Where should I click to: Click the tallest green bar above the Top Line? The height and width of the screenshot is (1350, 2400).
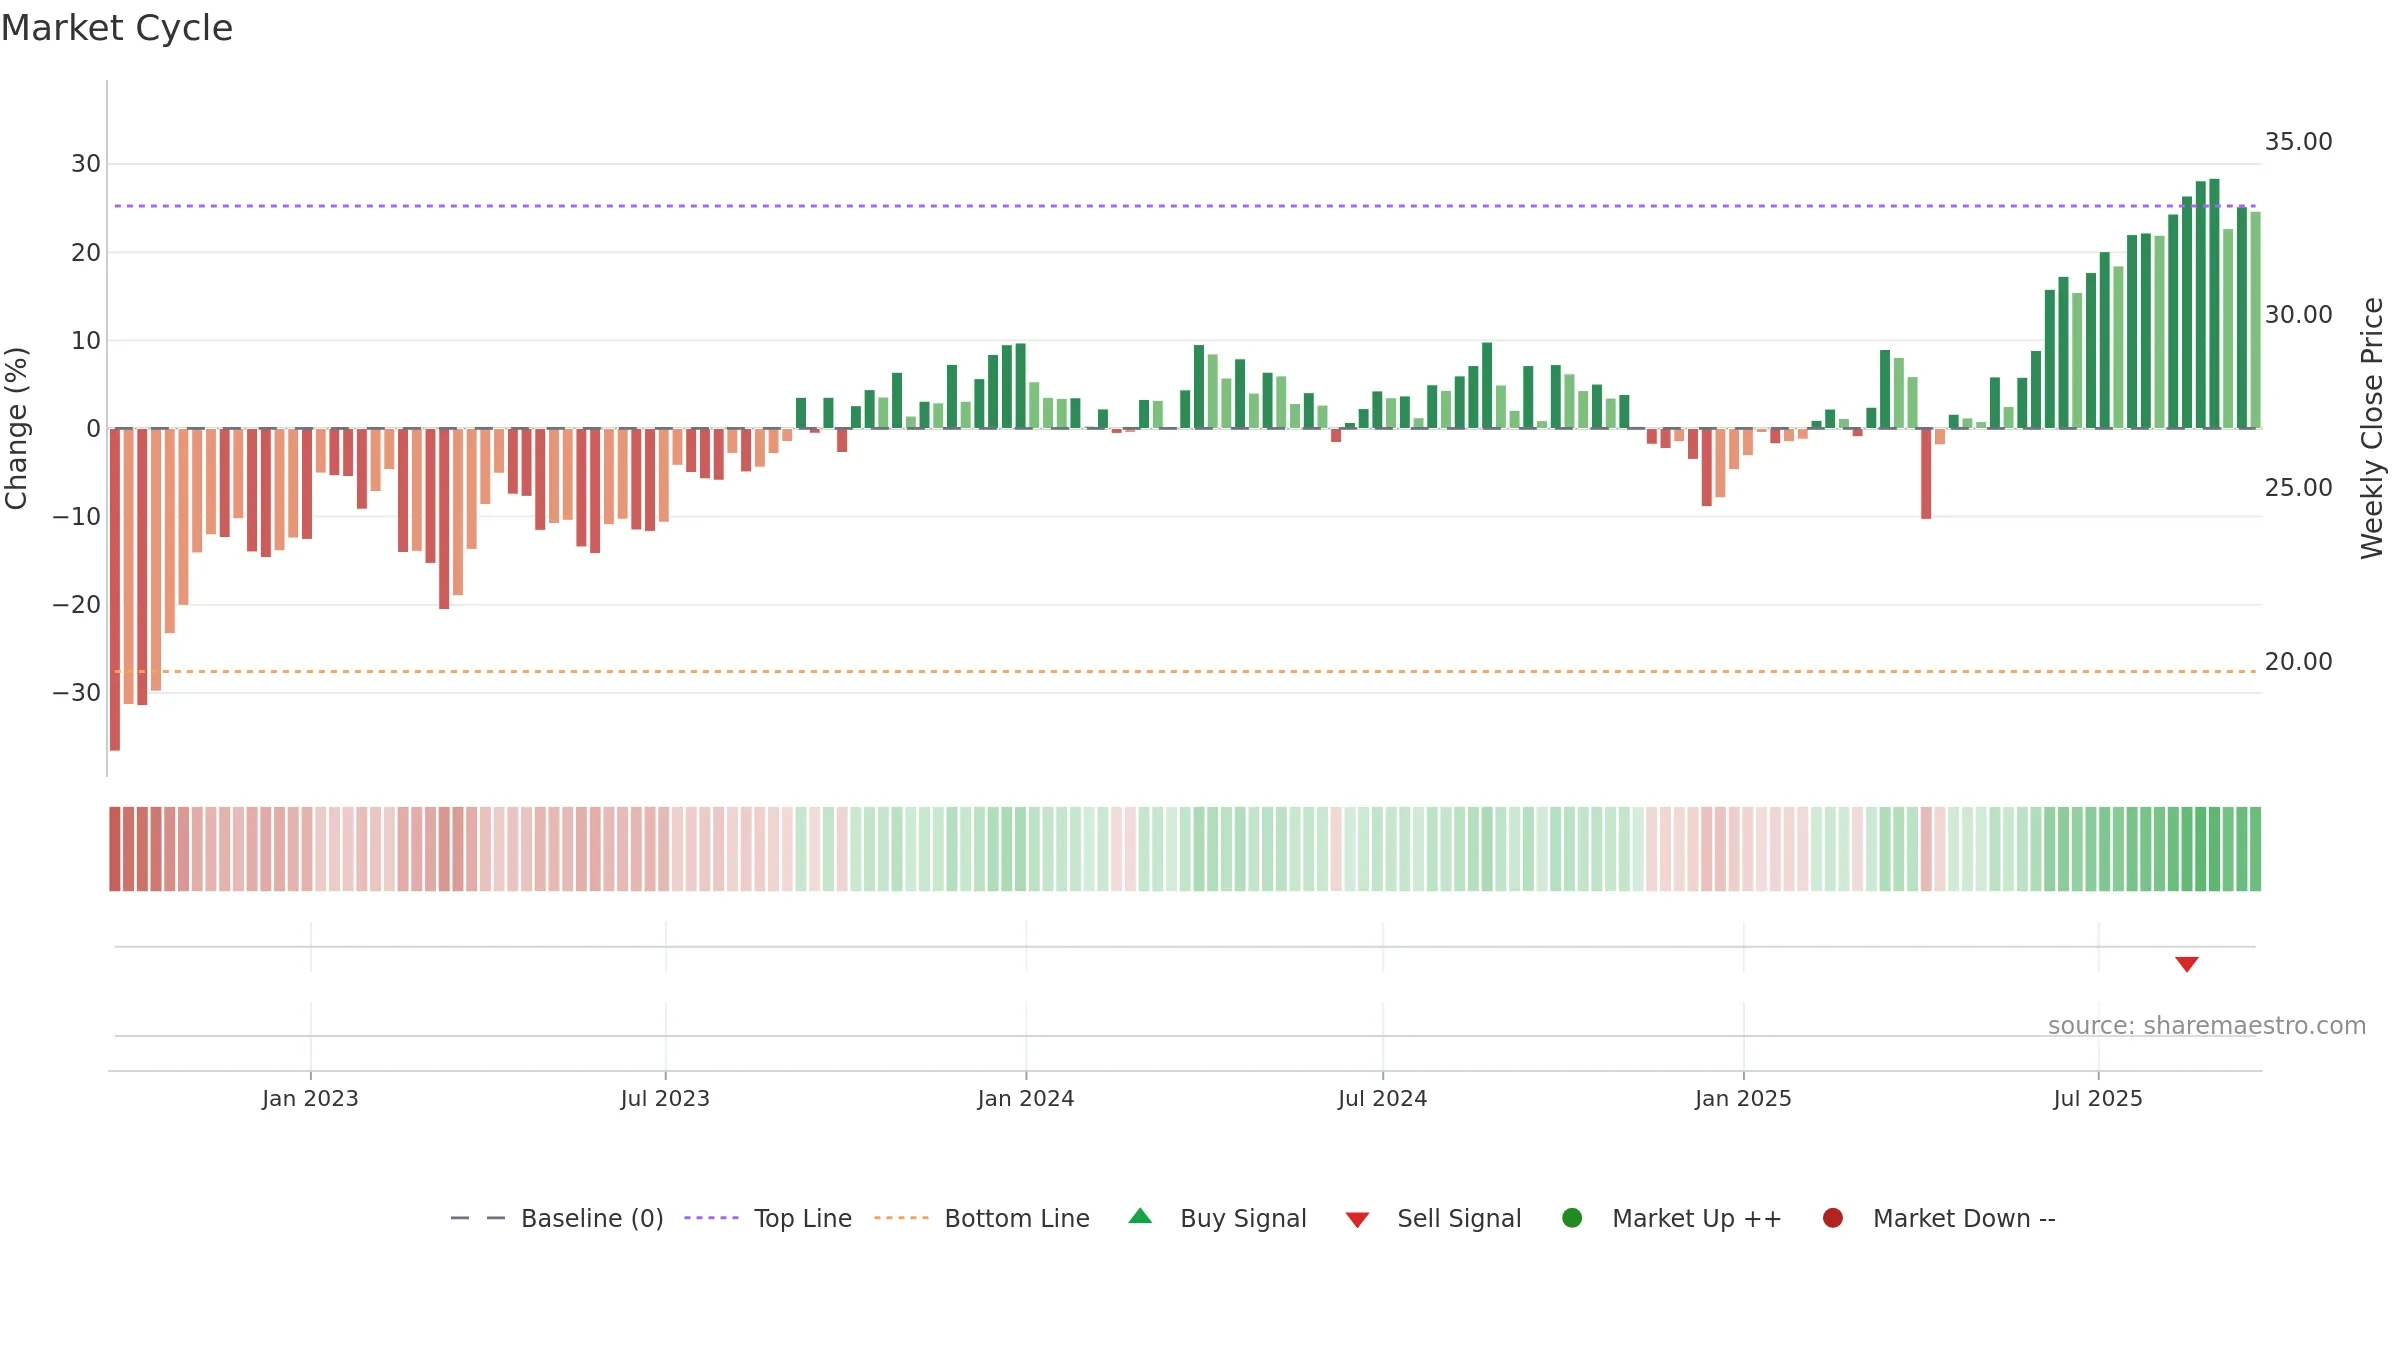pos(2214,303)
